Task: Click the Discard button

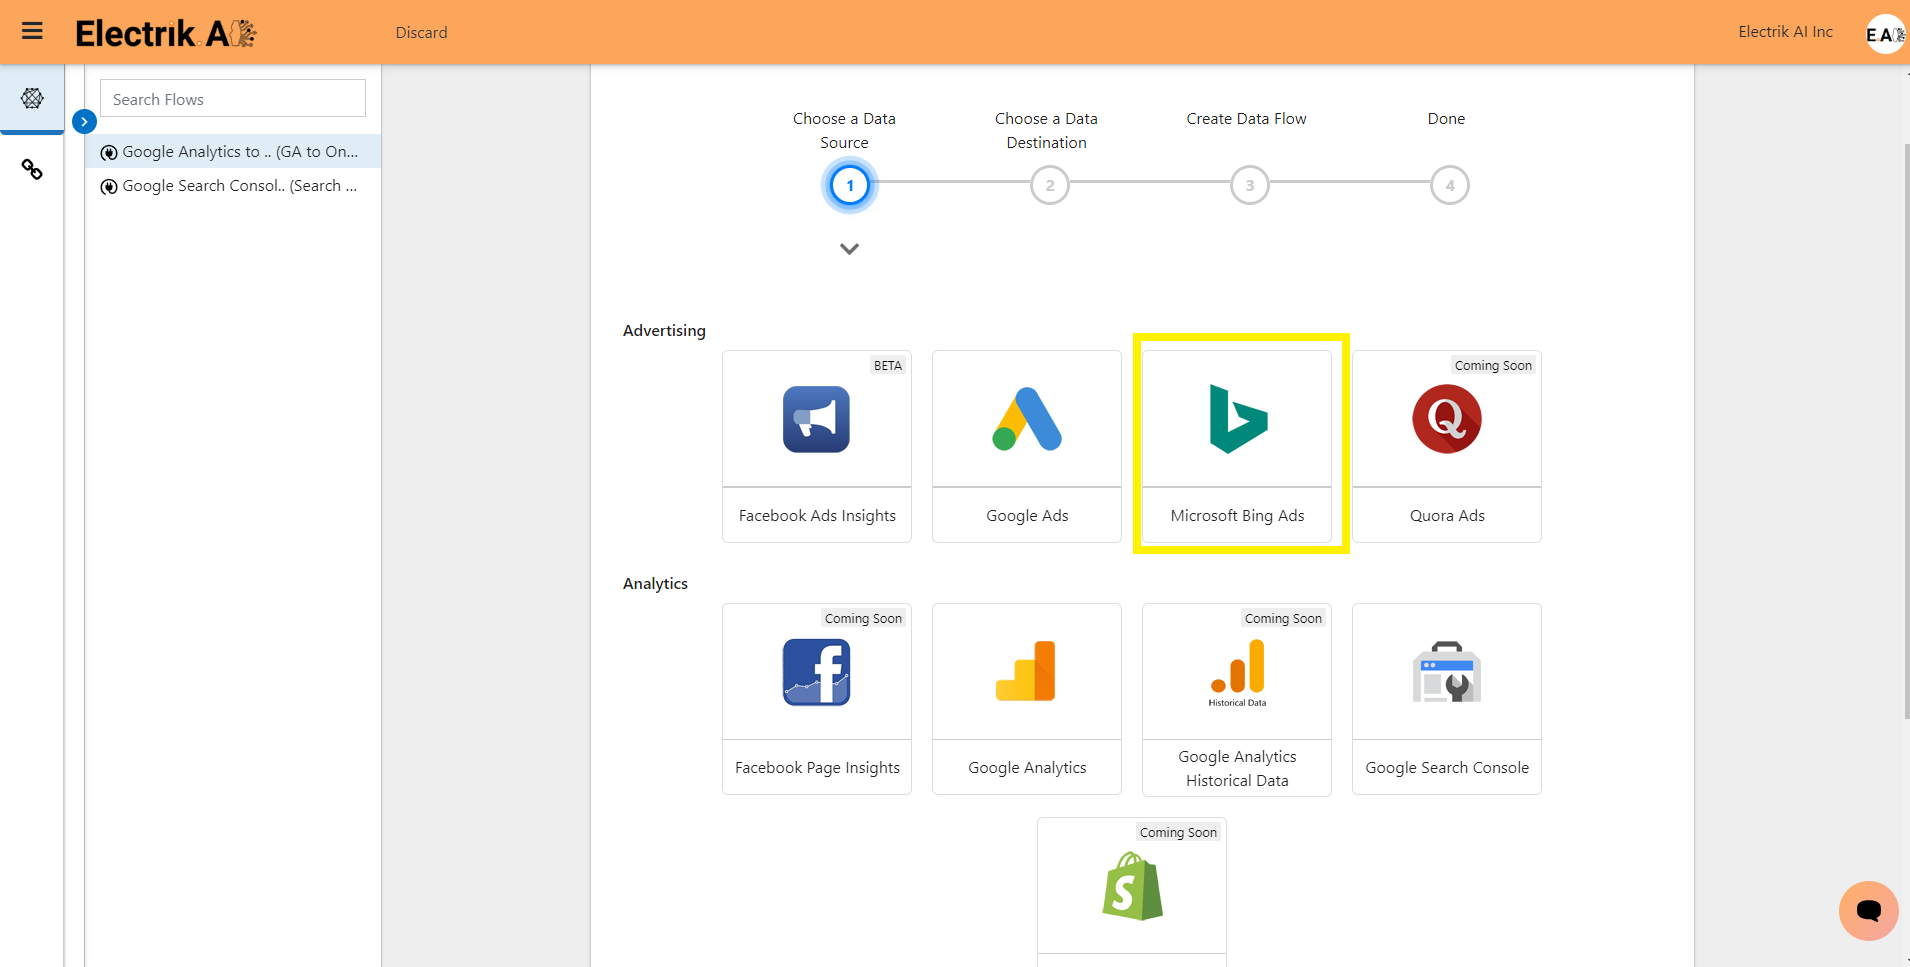Action: (421, 32)
